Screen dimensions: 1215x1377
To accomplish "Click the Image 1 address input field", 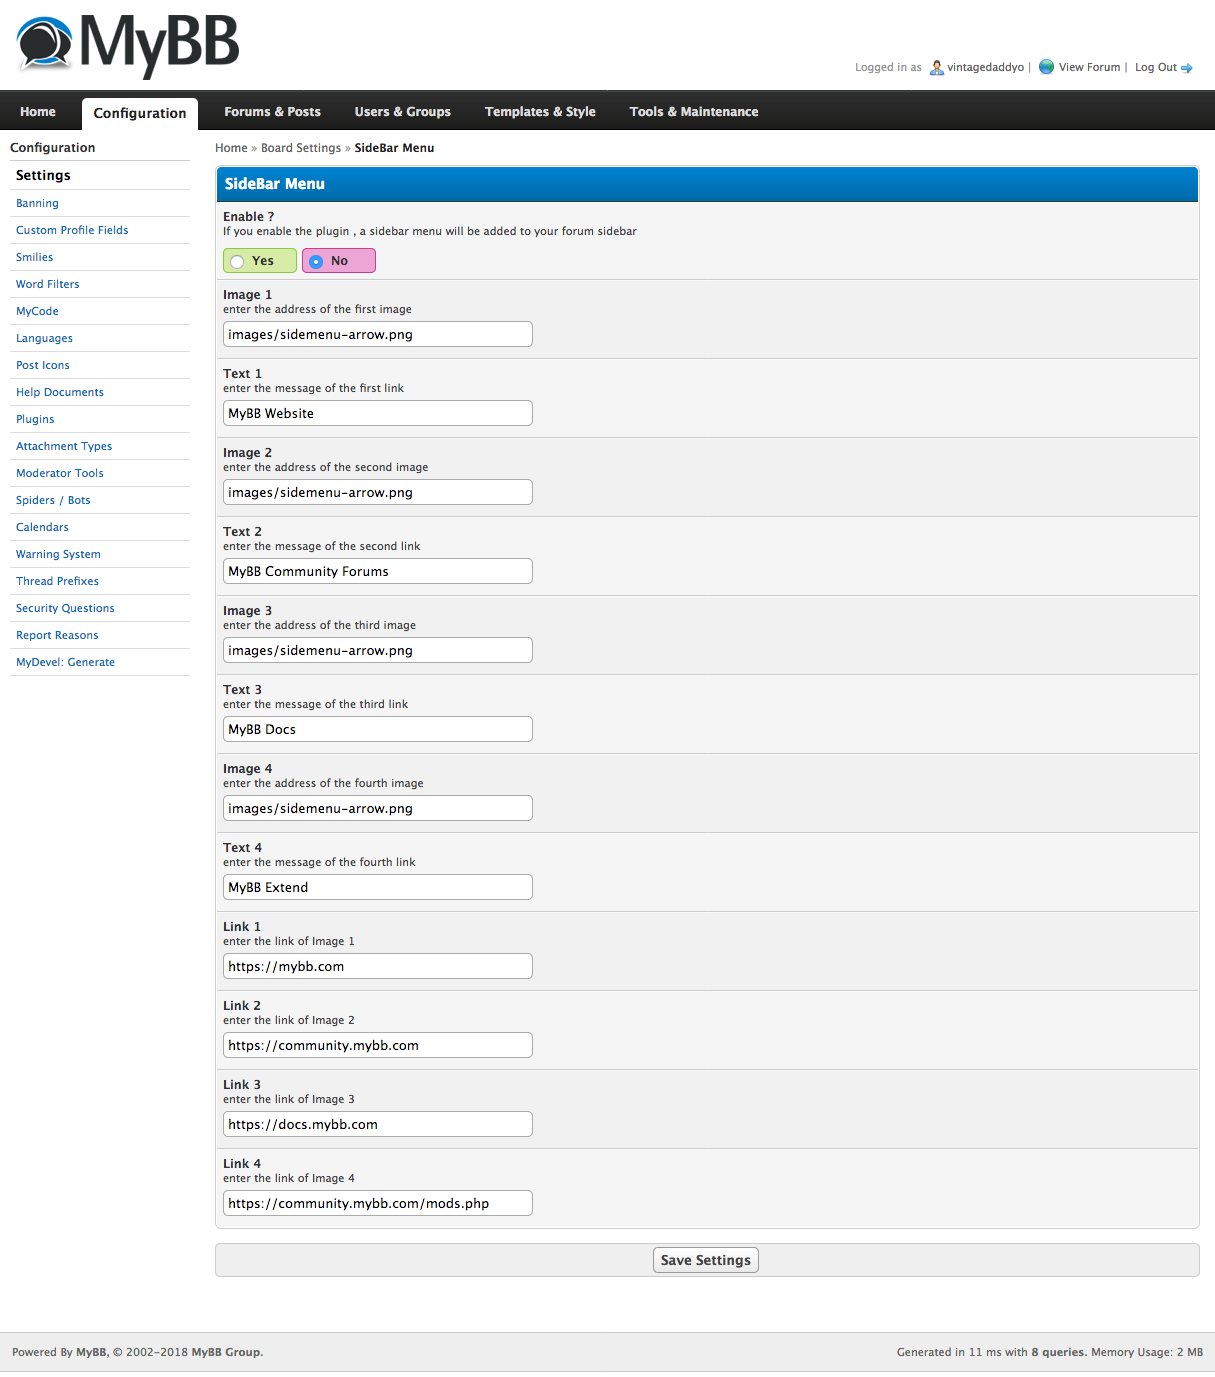I will (377, 334).
